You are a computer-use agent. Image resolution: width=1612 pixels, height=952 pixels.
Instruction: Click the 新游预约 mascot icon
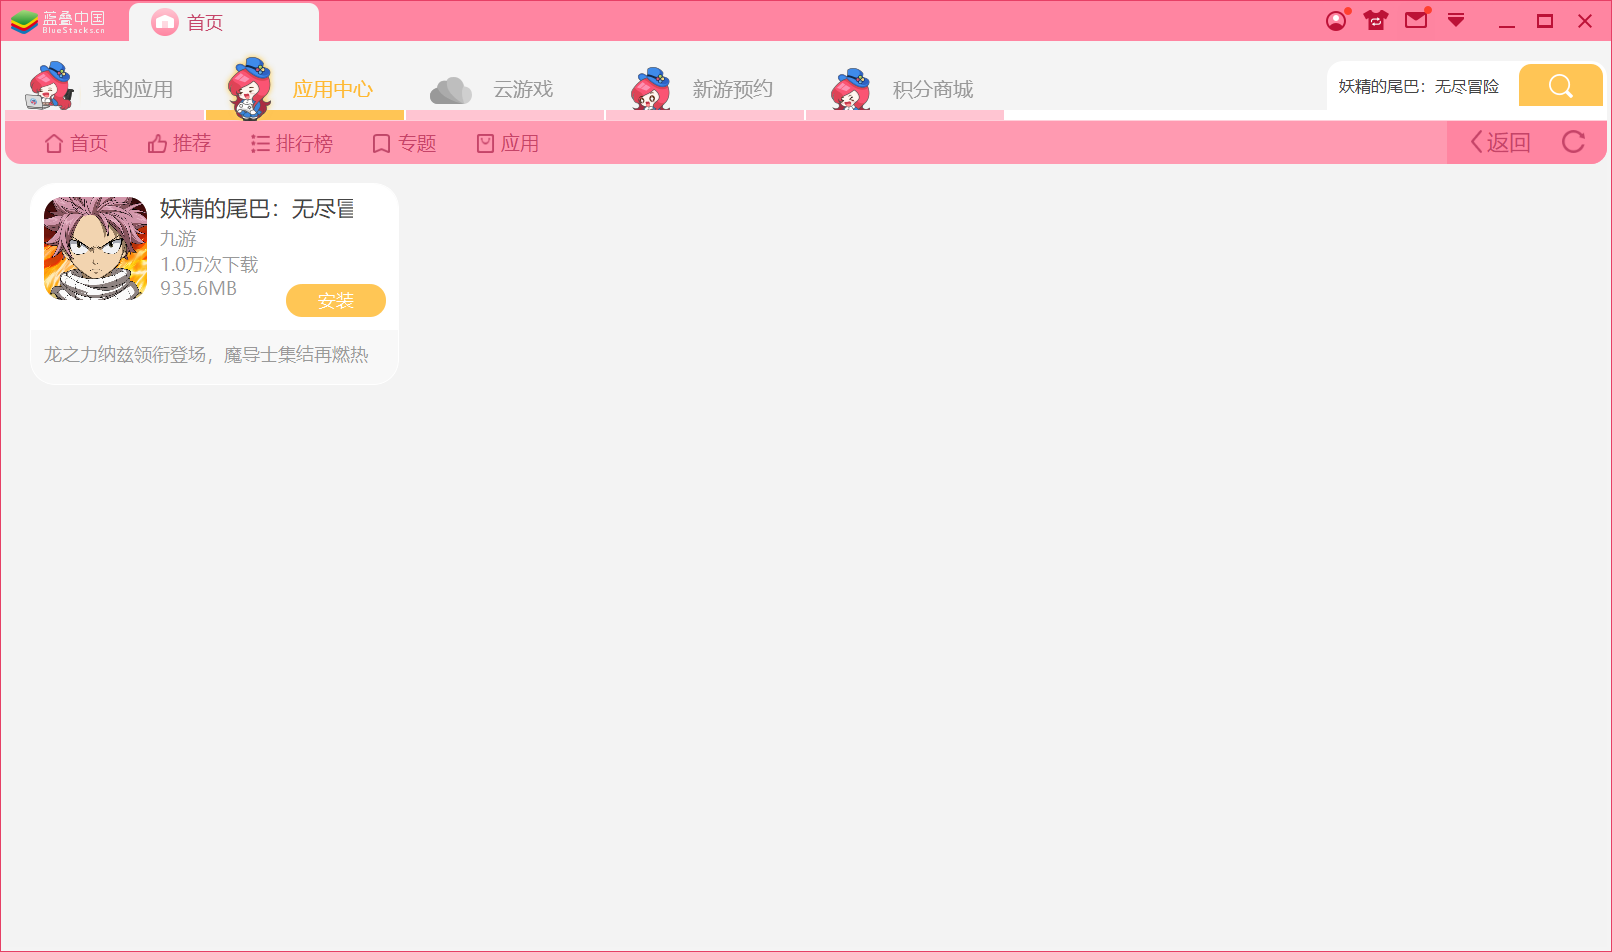point(650,88)
